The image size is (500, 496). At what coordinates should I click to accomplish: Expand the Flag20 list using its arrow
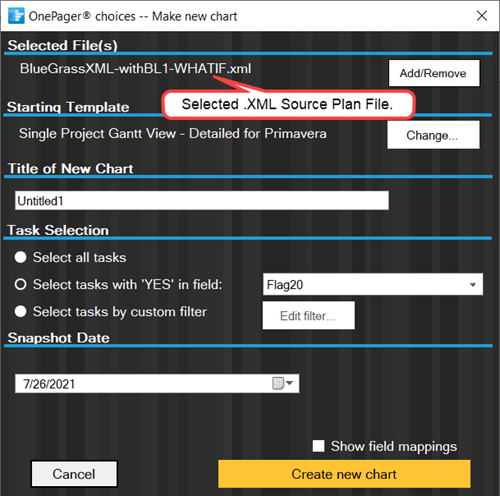pos(472,285)
